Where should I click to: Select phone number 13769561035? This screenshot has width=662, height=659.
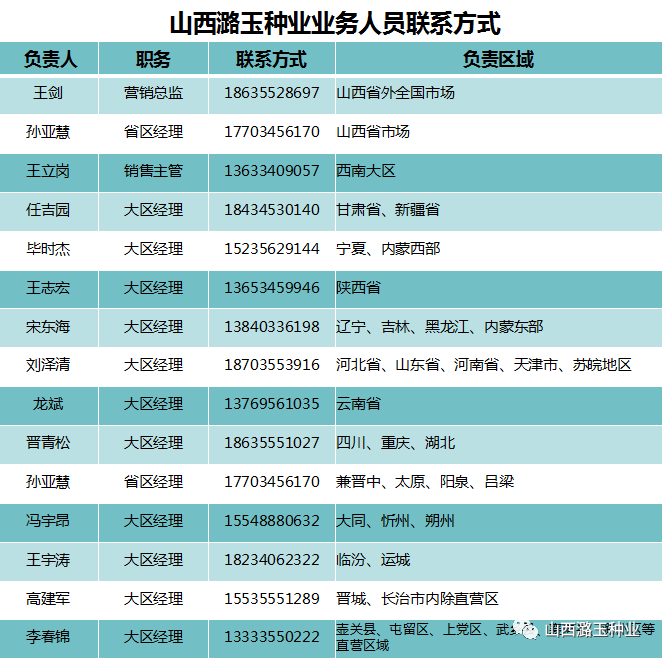tap(271, 404)
